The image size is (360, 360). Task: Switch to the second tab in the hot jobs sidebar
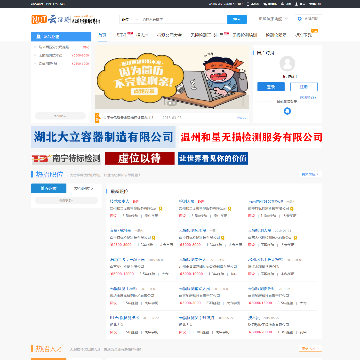pos(83,188)
